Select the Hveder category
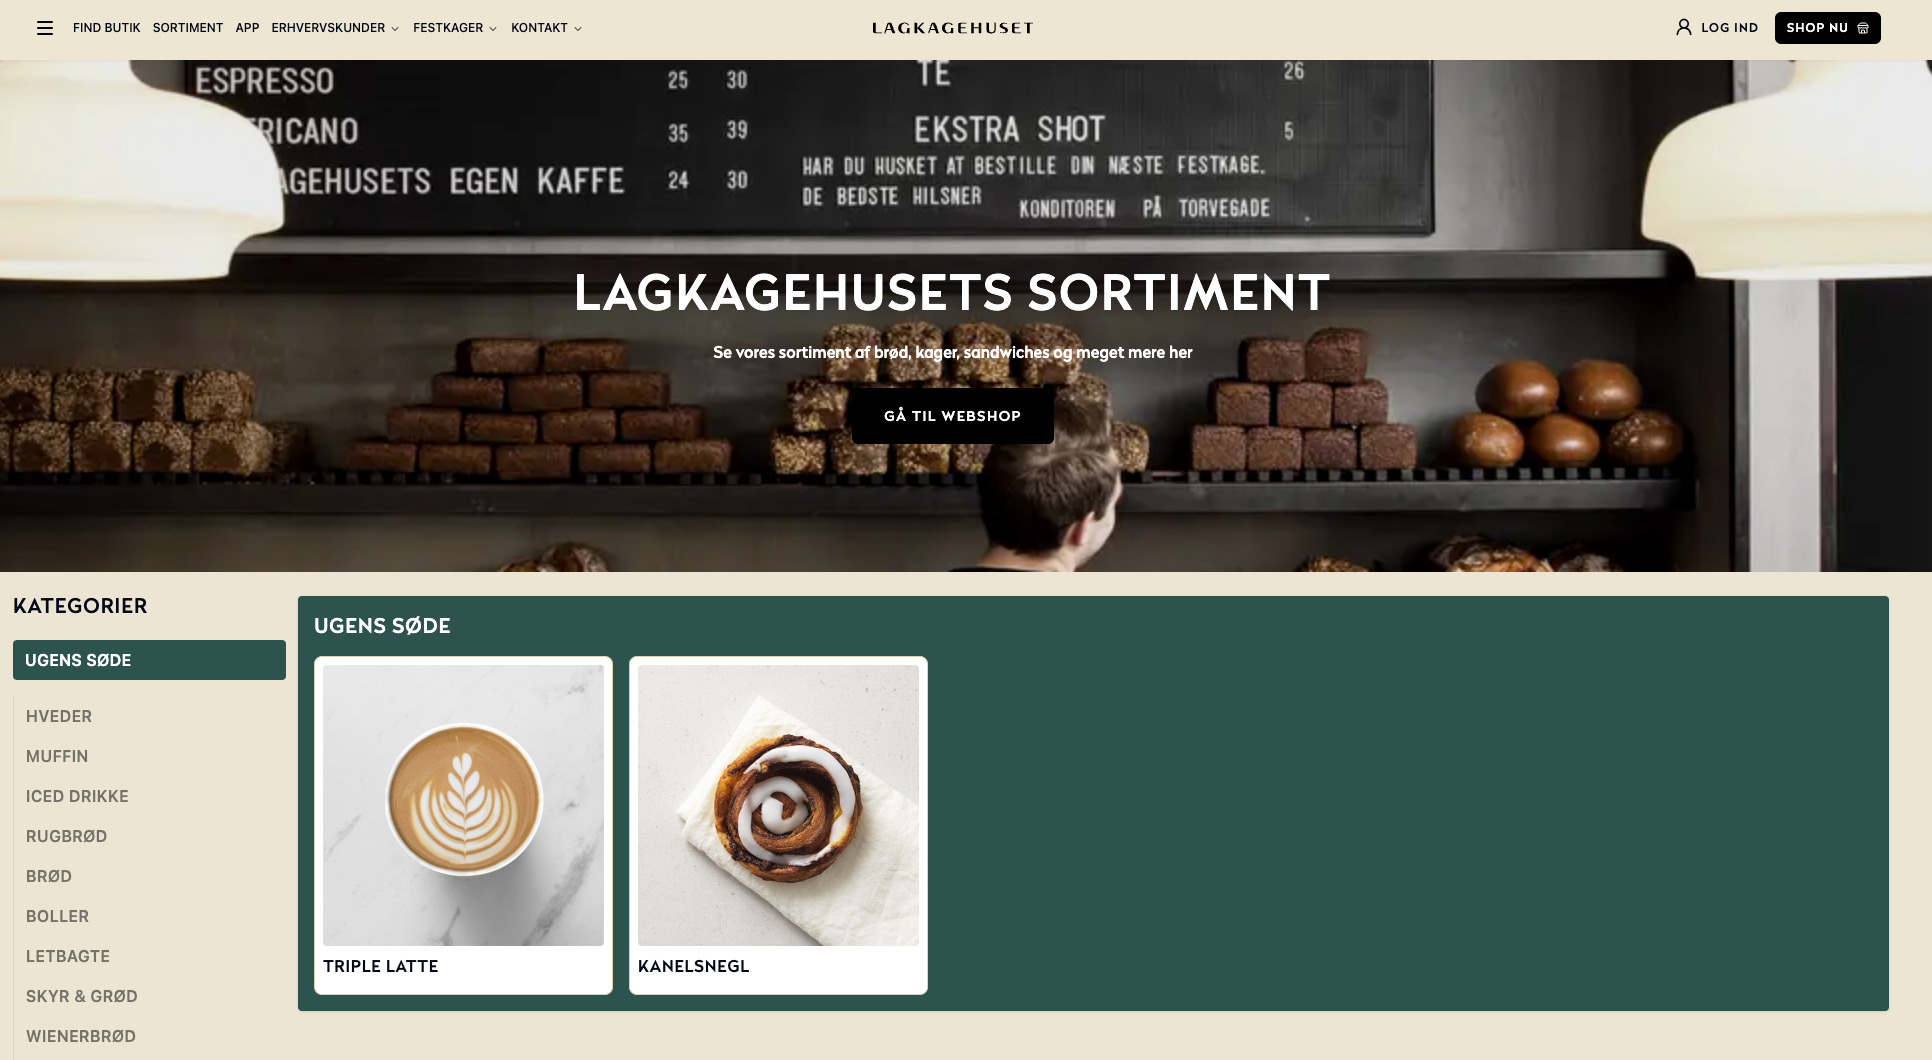 (59, 716)
